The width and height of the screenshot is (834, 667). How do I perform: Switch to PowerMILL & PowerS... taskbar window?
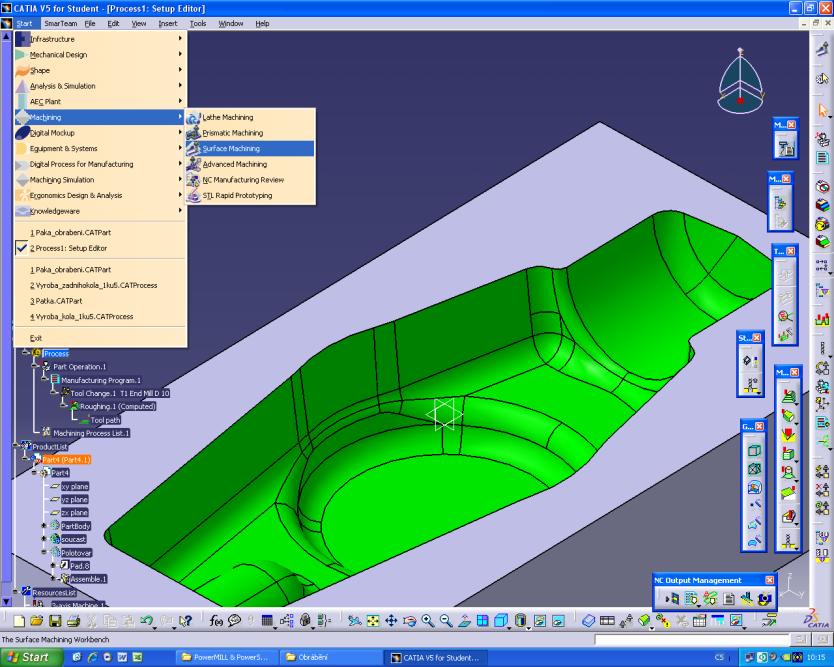click(x=227, y=657)
